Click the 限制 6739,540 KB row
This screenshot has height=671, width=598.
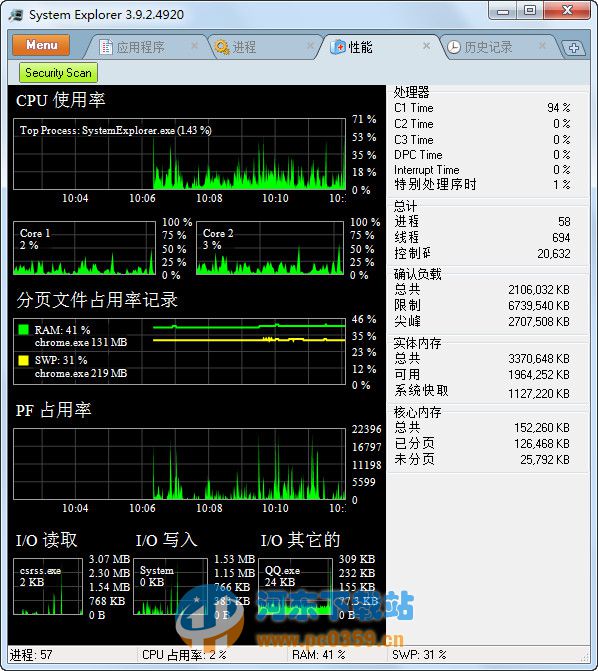(x=482, y=306)
